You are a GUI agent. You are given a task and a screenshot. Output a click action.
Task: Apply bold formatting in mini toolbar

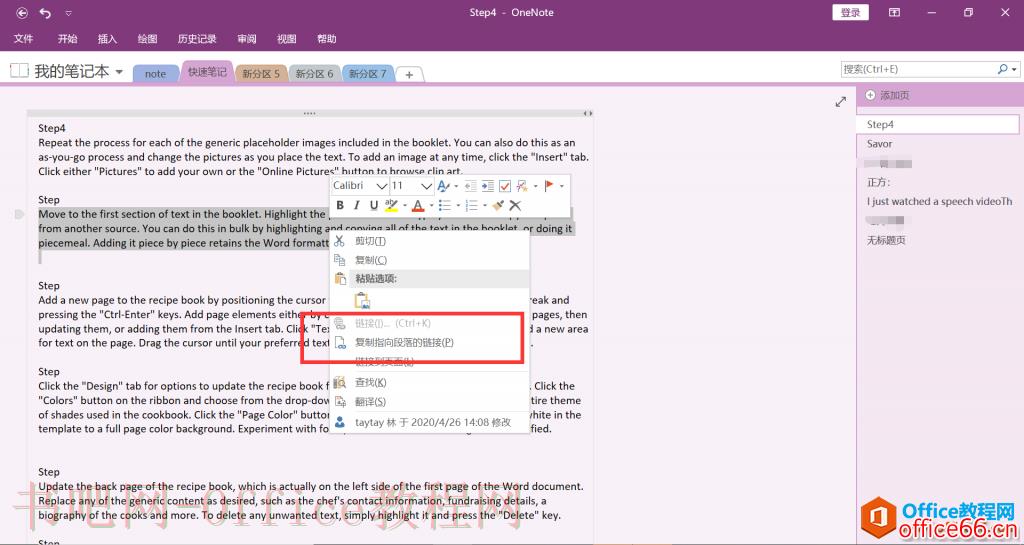coord(340,206)
